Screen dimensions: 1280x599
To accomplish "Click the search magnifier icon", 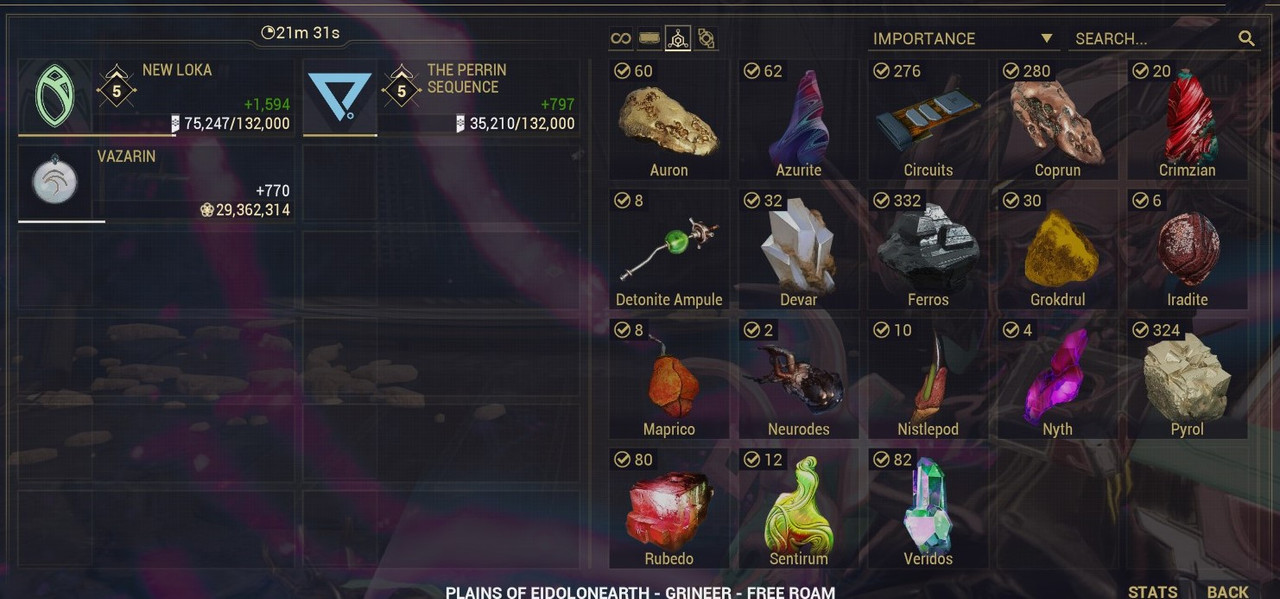I will (x=1246, y=38).
